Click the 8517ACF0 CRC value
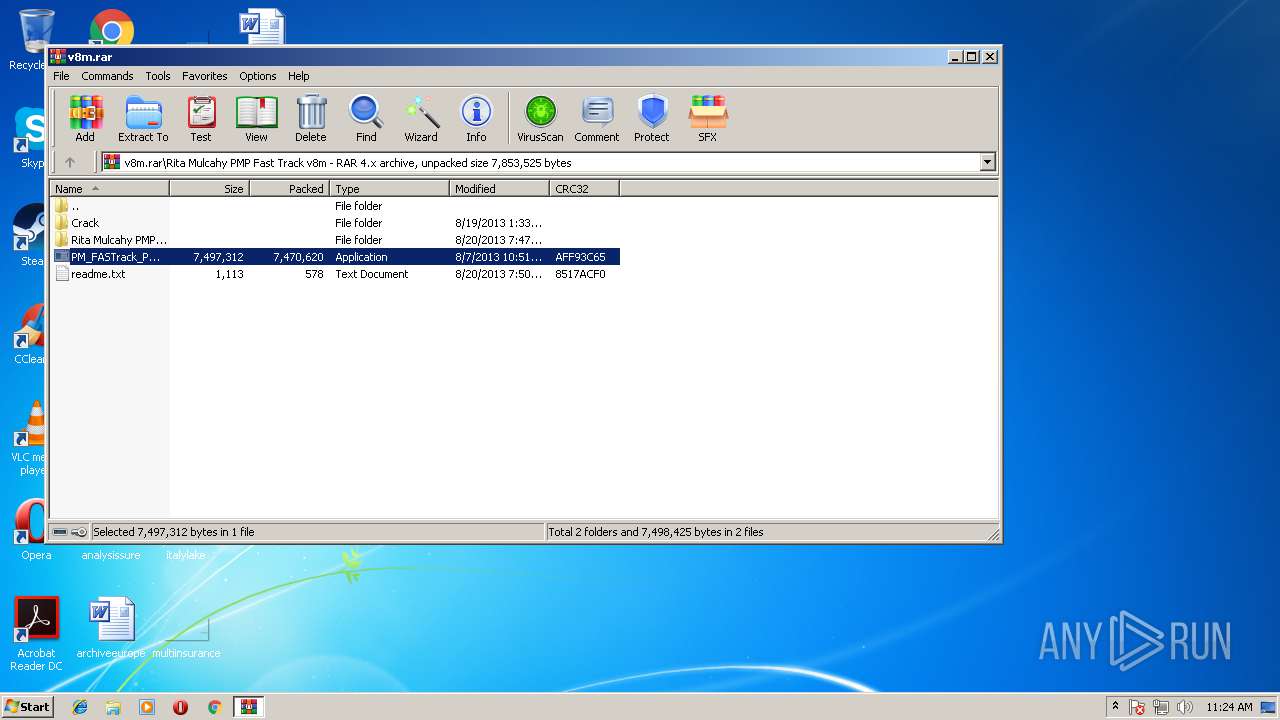The height and width of the screenshot is (720, 1280). [580, 274]
